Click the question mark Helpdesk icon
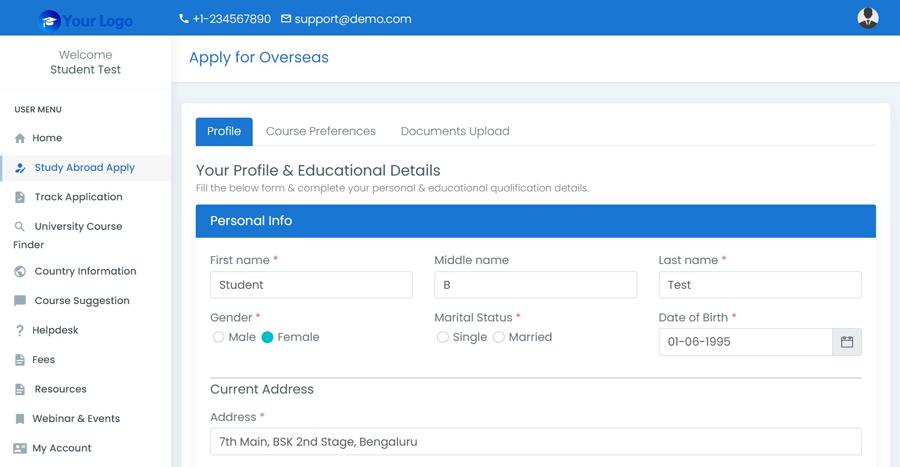The height and width of the screenshot is (467, 900). (x=20, y=330)
